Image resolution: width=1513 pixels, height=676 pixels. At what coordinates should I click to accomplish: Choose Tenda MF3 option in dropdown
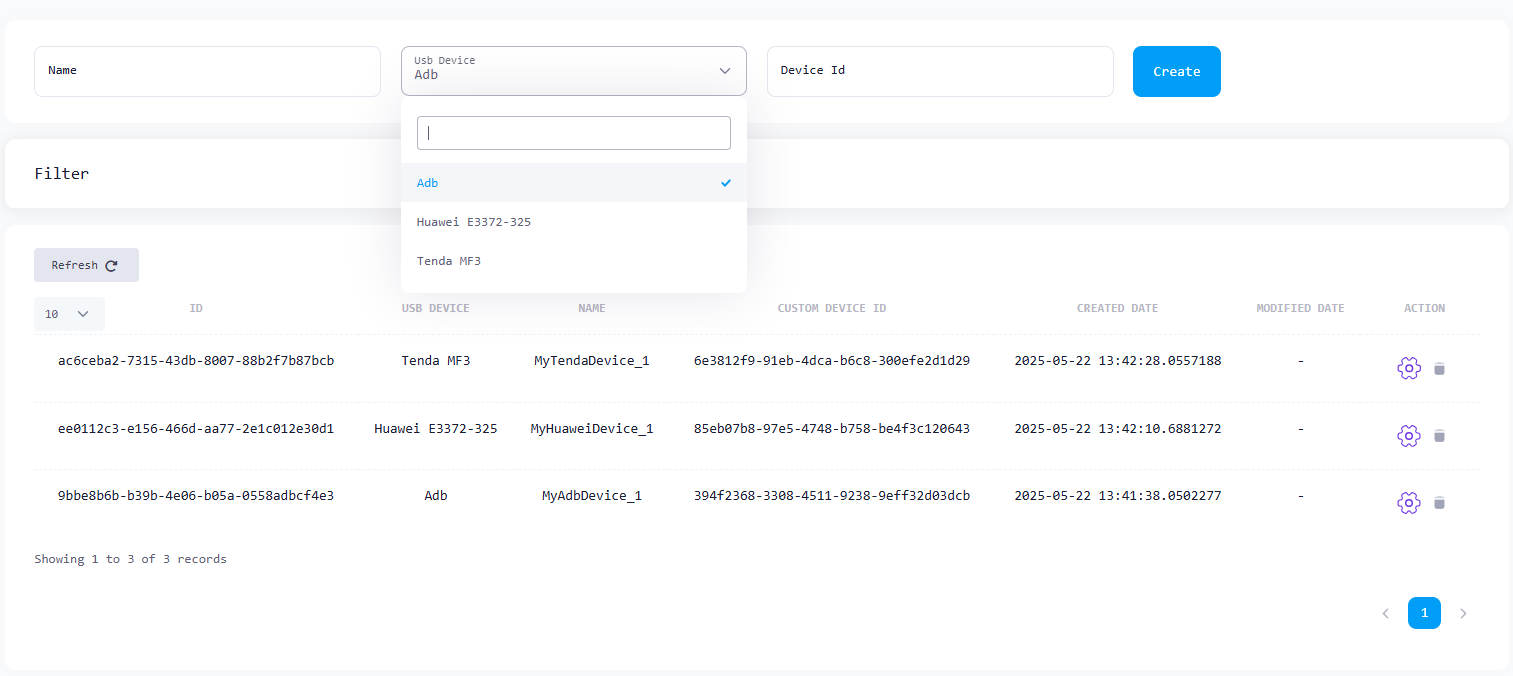coord(573,261)
